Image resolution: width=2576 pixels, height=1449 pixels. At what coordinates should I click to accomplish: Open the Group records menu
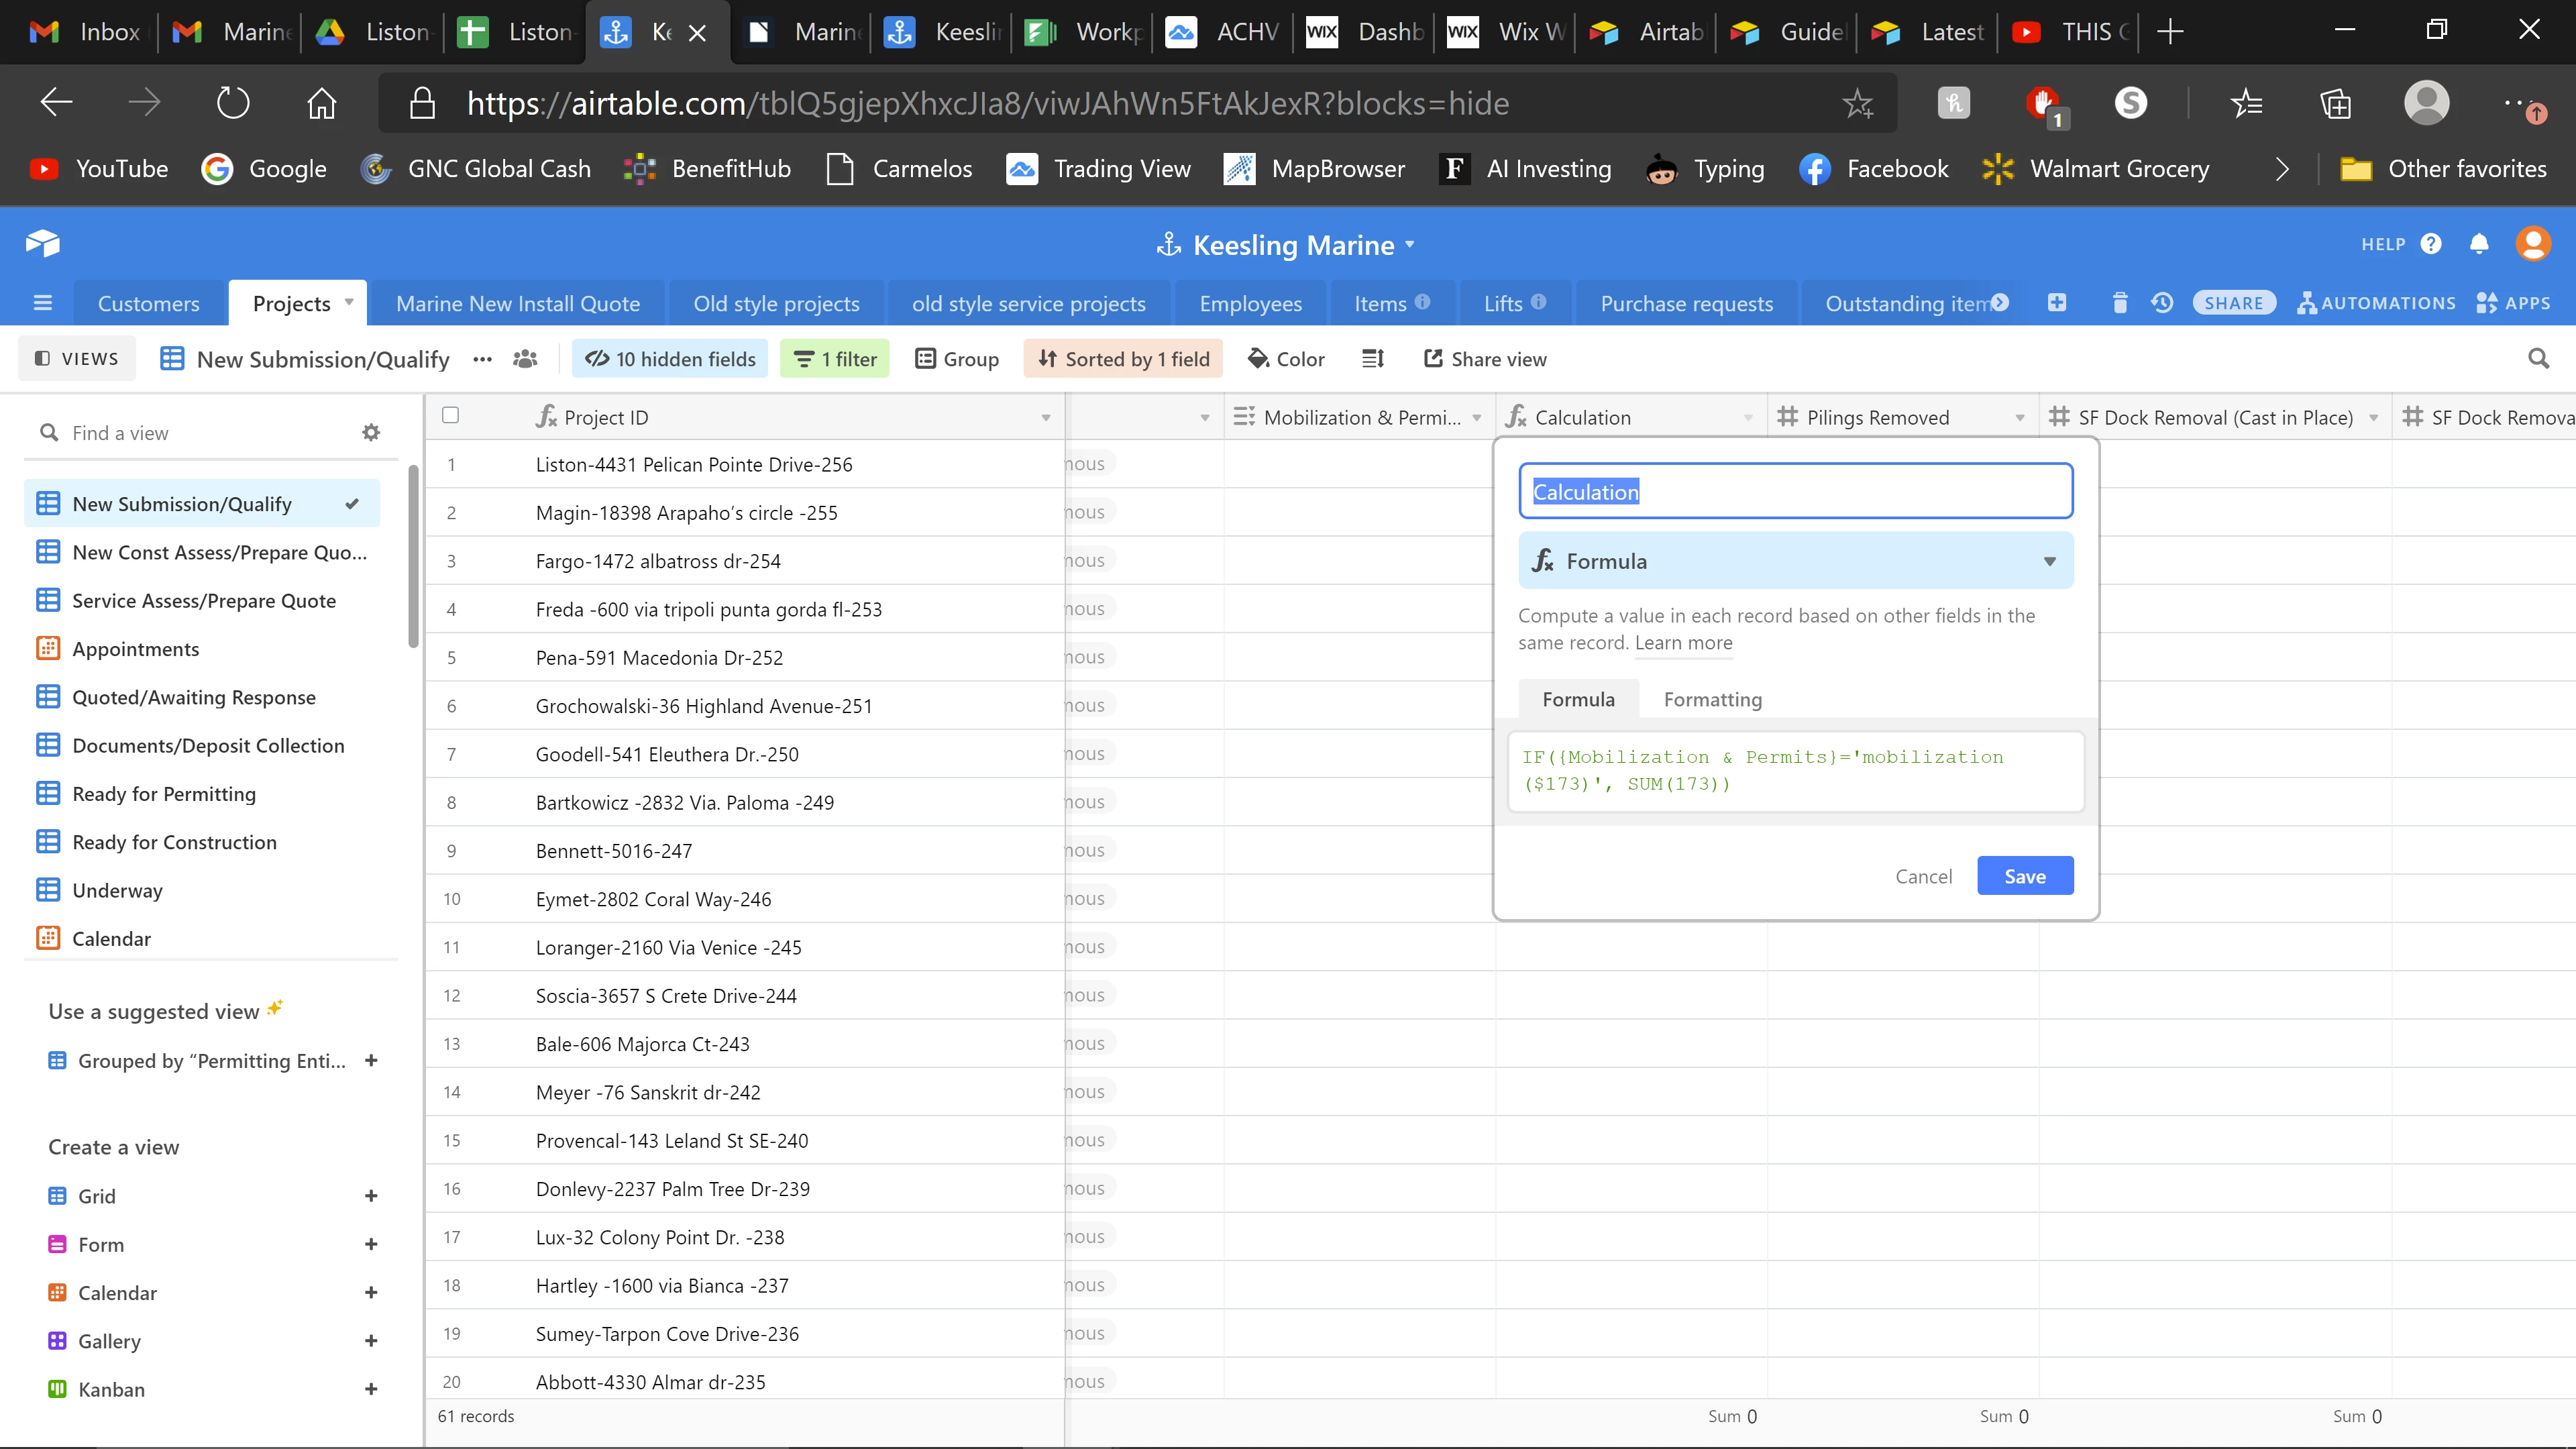956,359
